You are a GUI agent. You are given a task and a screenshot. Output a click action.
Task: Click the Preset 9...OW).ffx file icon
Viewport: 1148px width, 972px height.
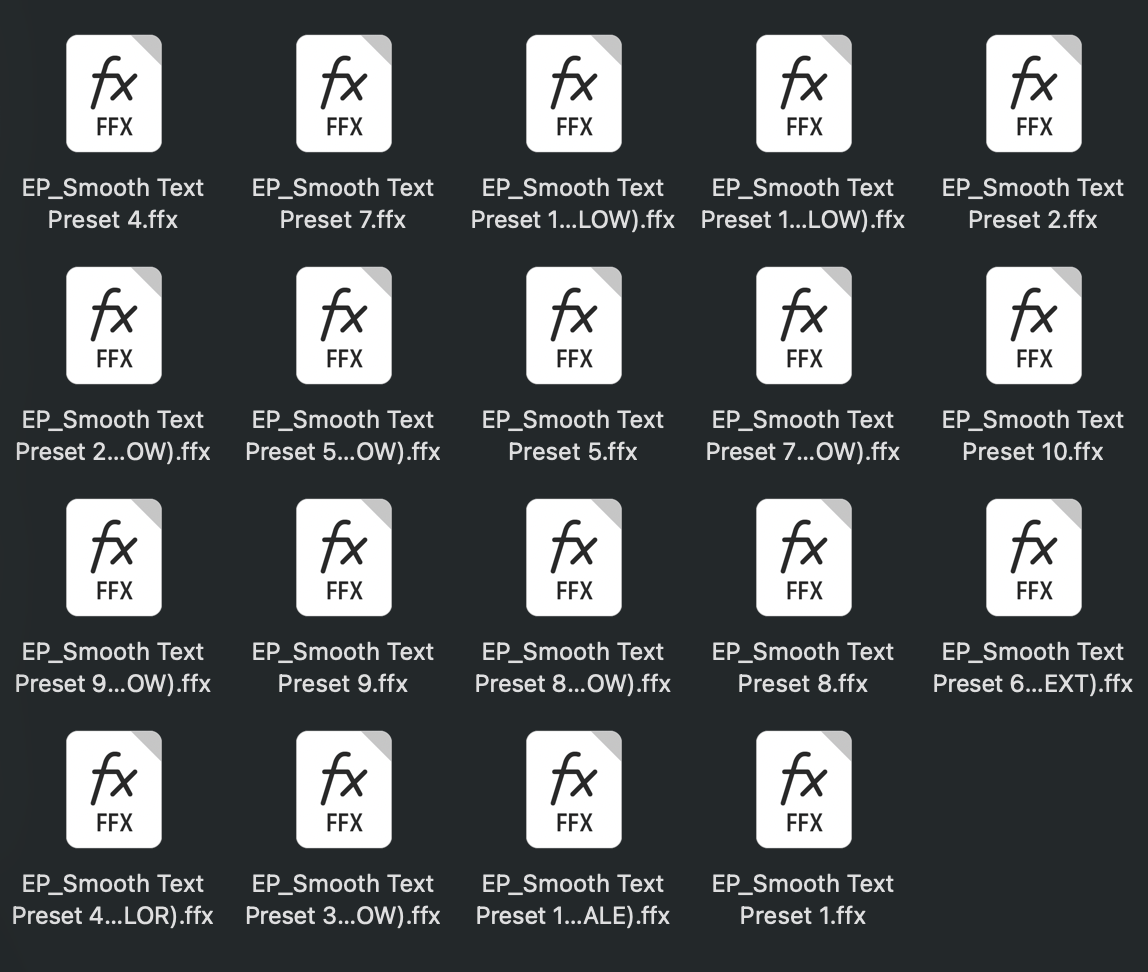tap(114, 558)
